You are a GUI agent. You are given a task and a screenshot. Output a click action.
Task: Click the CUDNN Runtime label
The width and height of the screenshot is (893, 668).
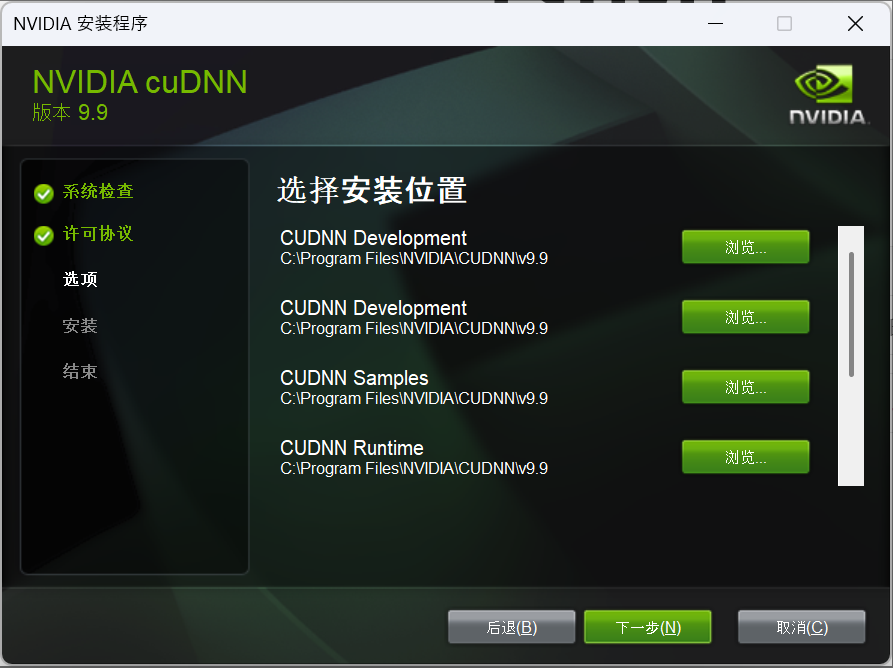point(352,448)
